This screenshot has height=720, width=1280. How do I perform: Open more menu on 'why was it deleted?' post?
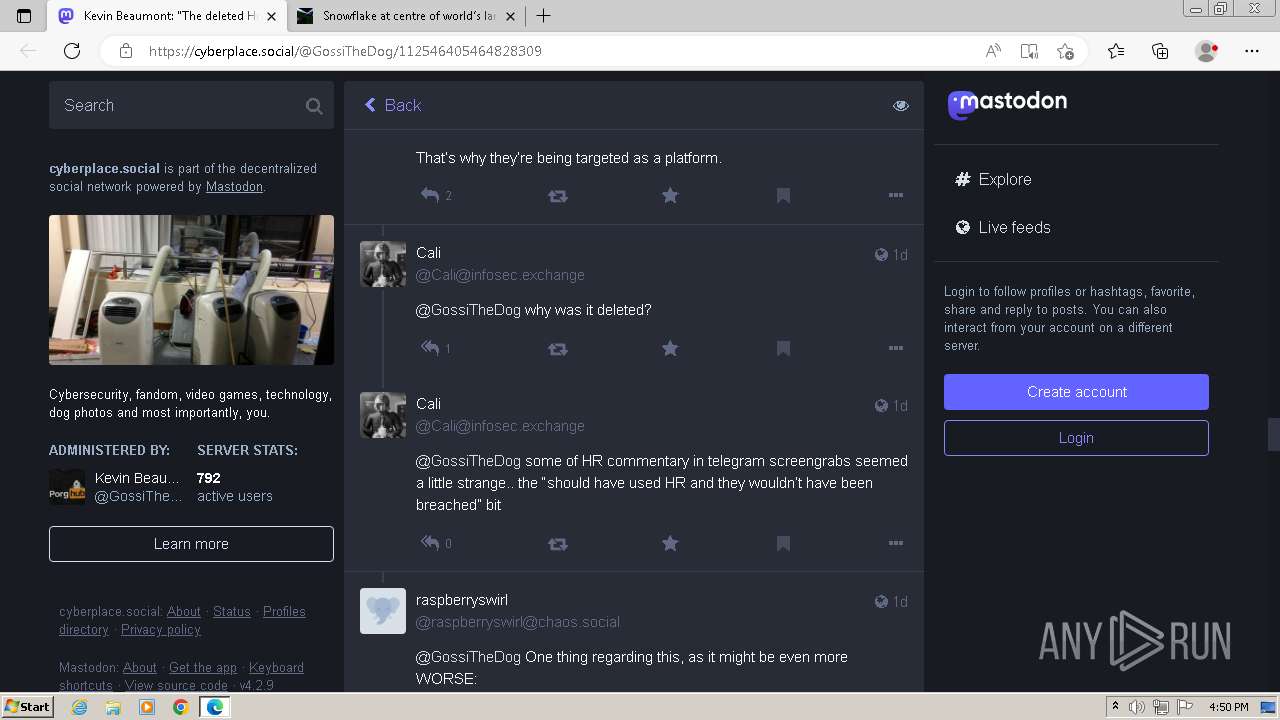tap(896, 348)
